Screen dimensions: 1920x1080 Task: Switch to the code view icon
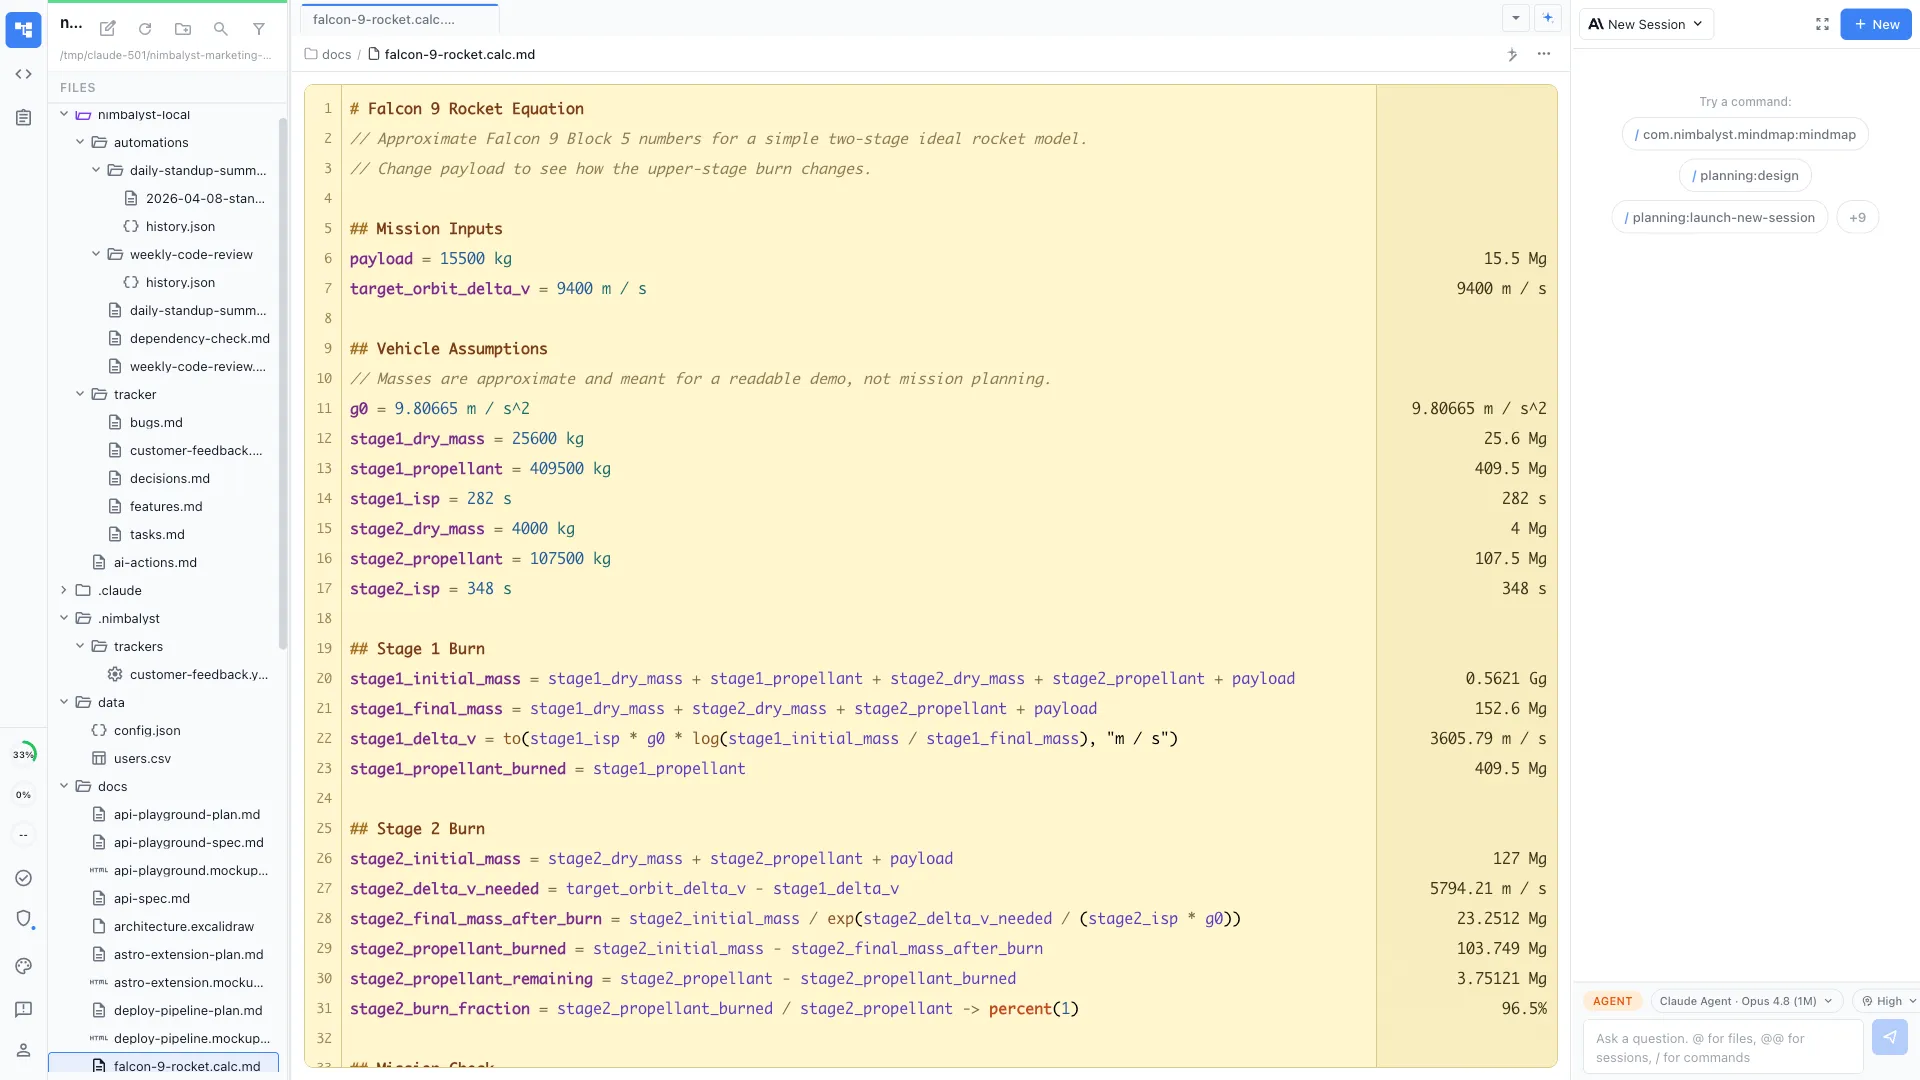point(23,74)
